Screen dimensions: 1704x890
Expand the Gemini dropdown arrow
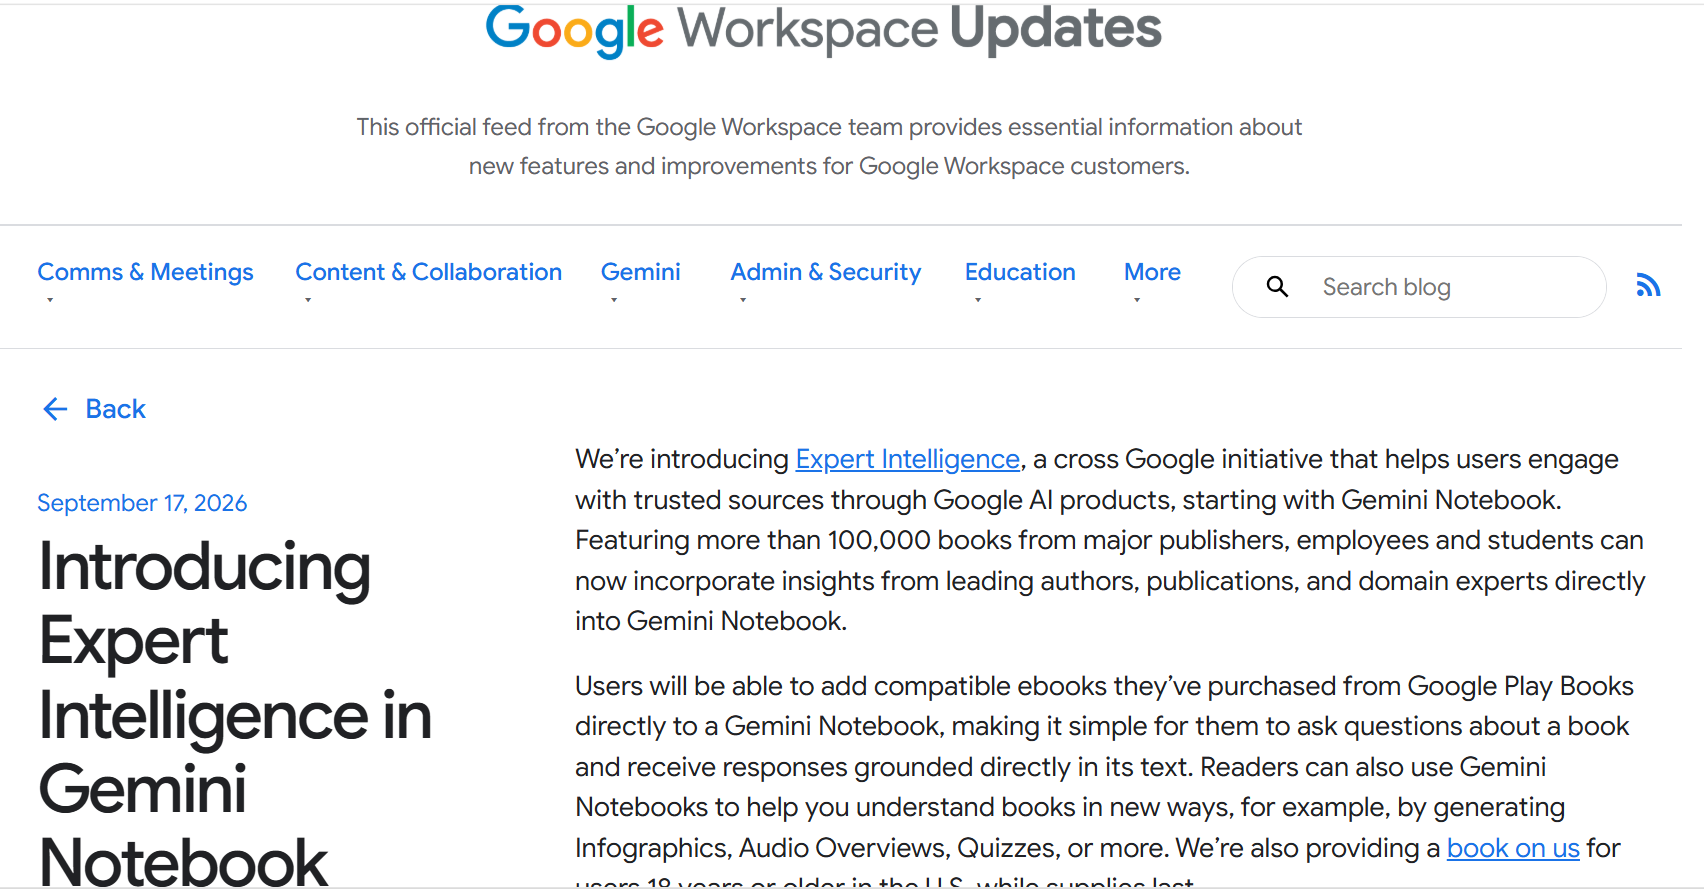pos(614,300)
